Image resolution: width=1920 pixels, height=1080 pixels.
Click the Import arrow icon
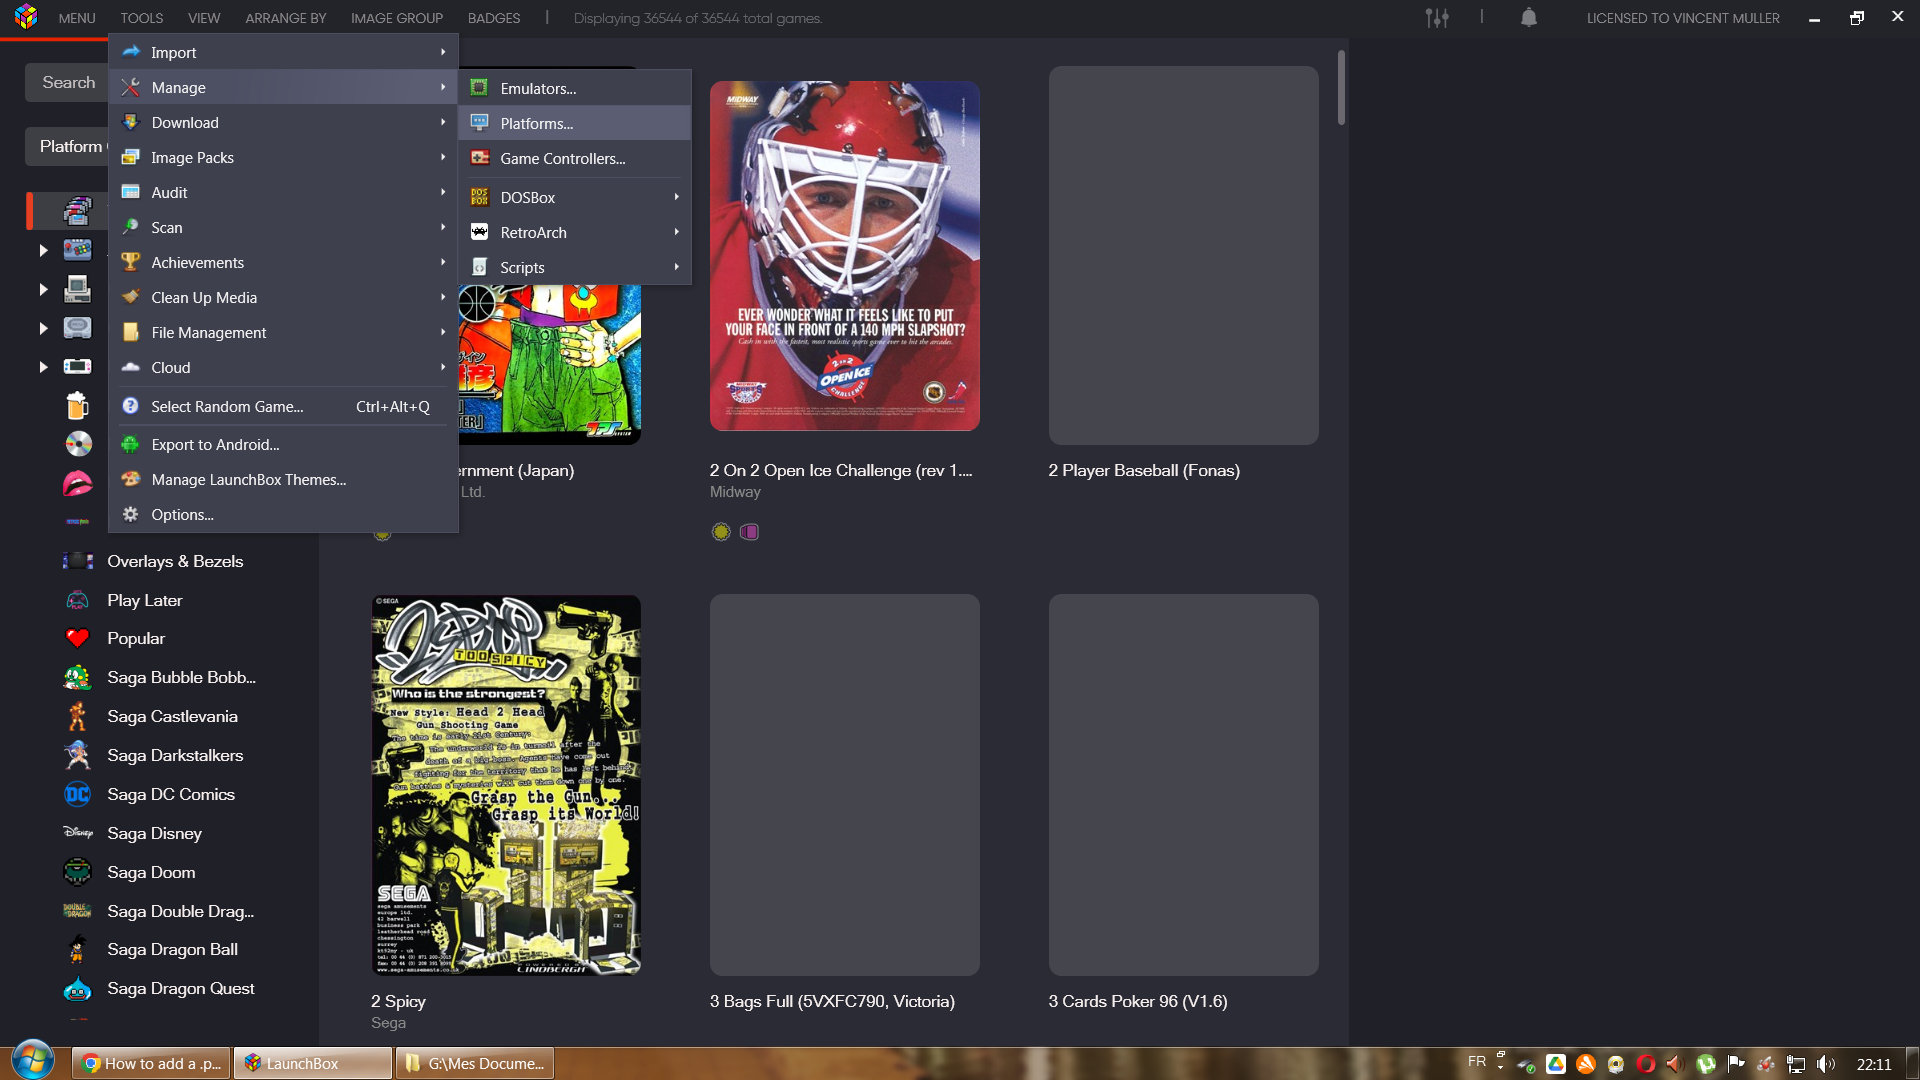point(130,52)
